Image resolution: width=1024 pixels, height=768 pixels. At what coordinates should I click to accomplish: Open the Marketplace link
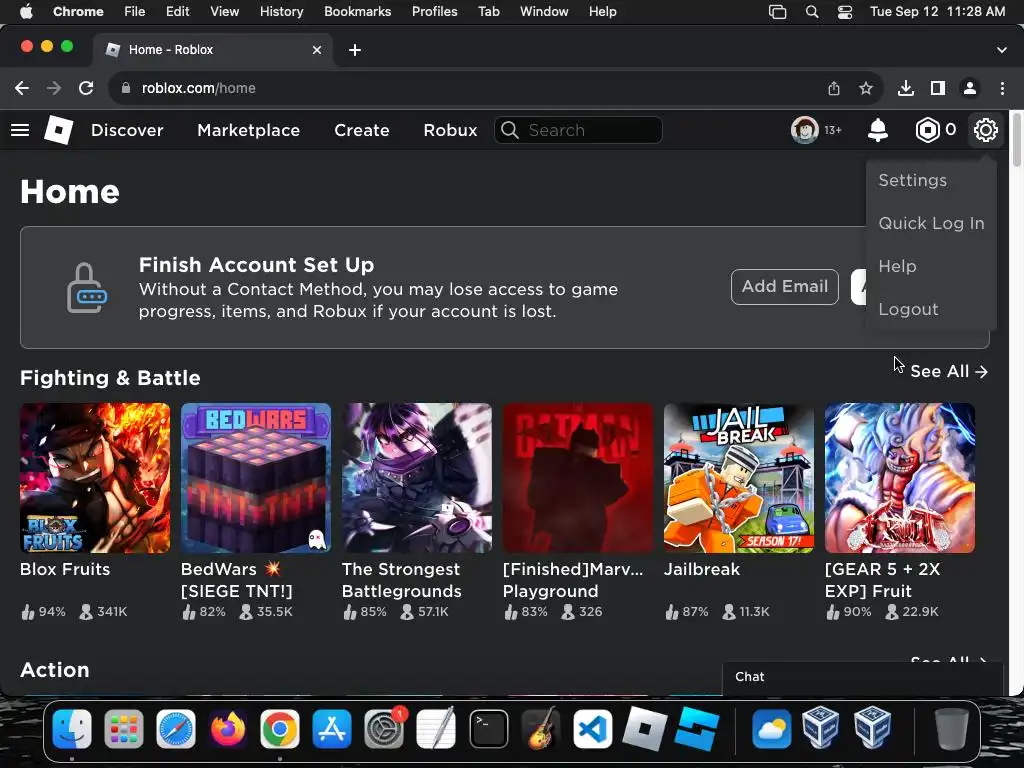pyautogui.click(x=249, y=130)
